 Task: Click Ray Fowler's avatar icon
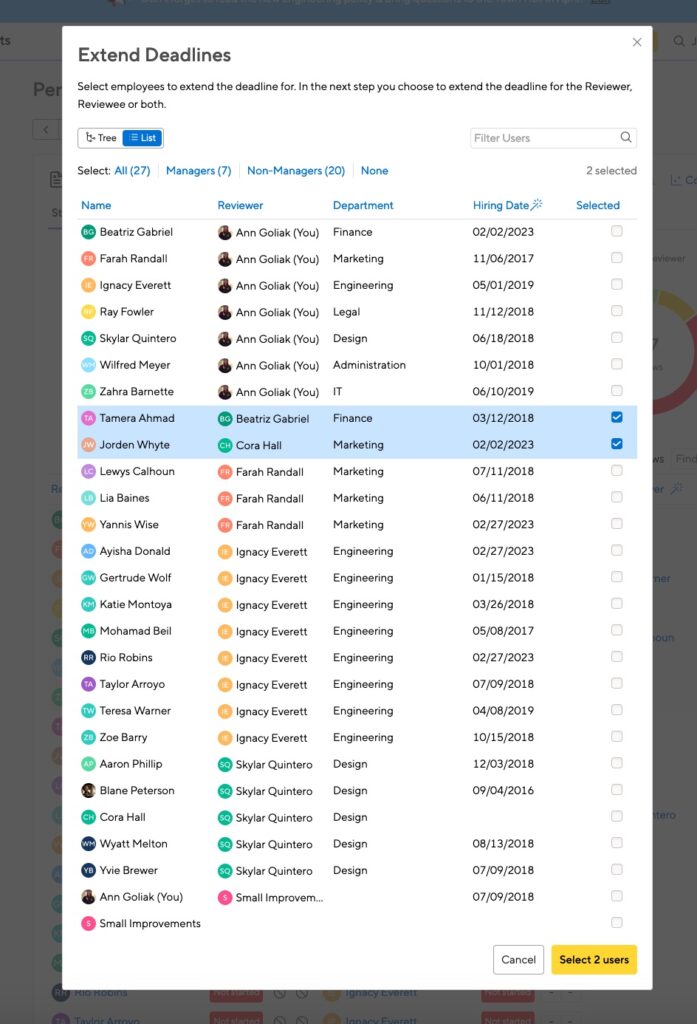88,312
